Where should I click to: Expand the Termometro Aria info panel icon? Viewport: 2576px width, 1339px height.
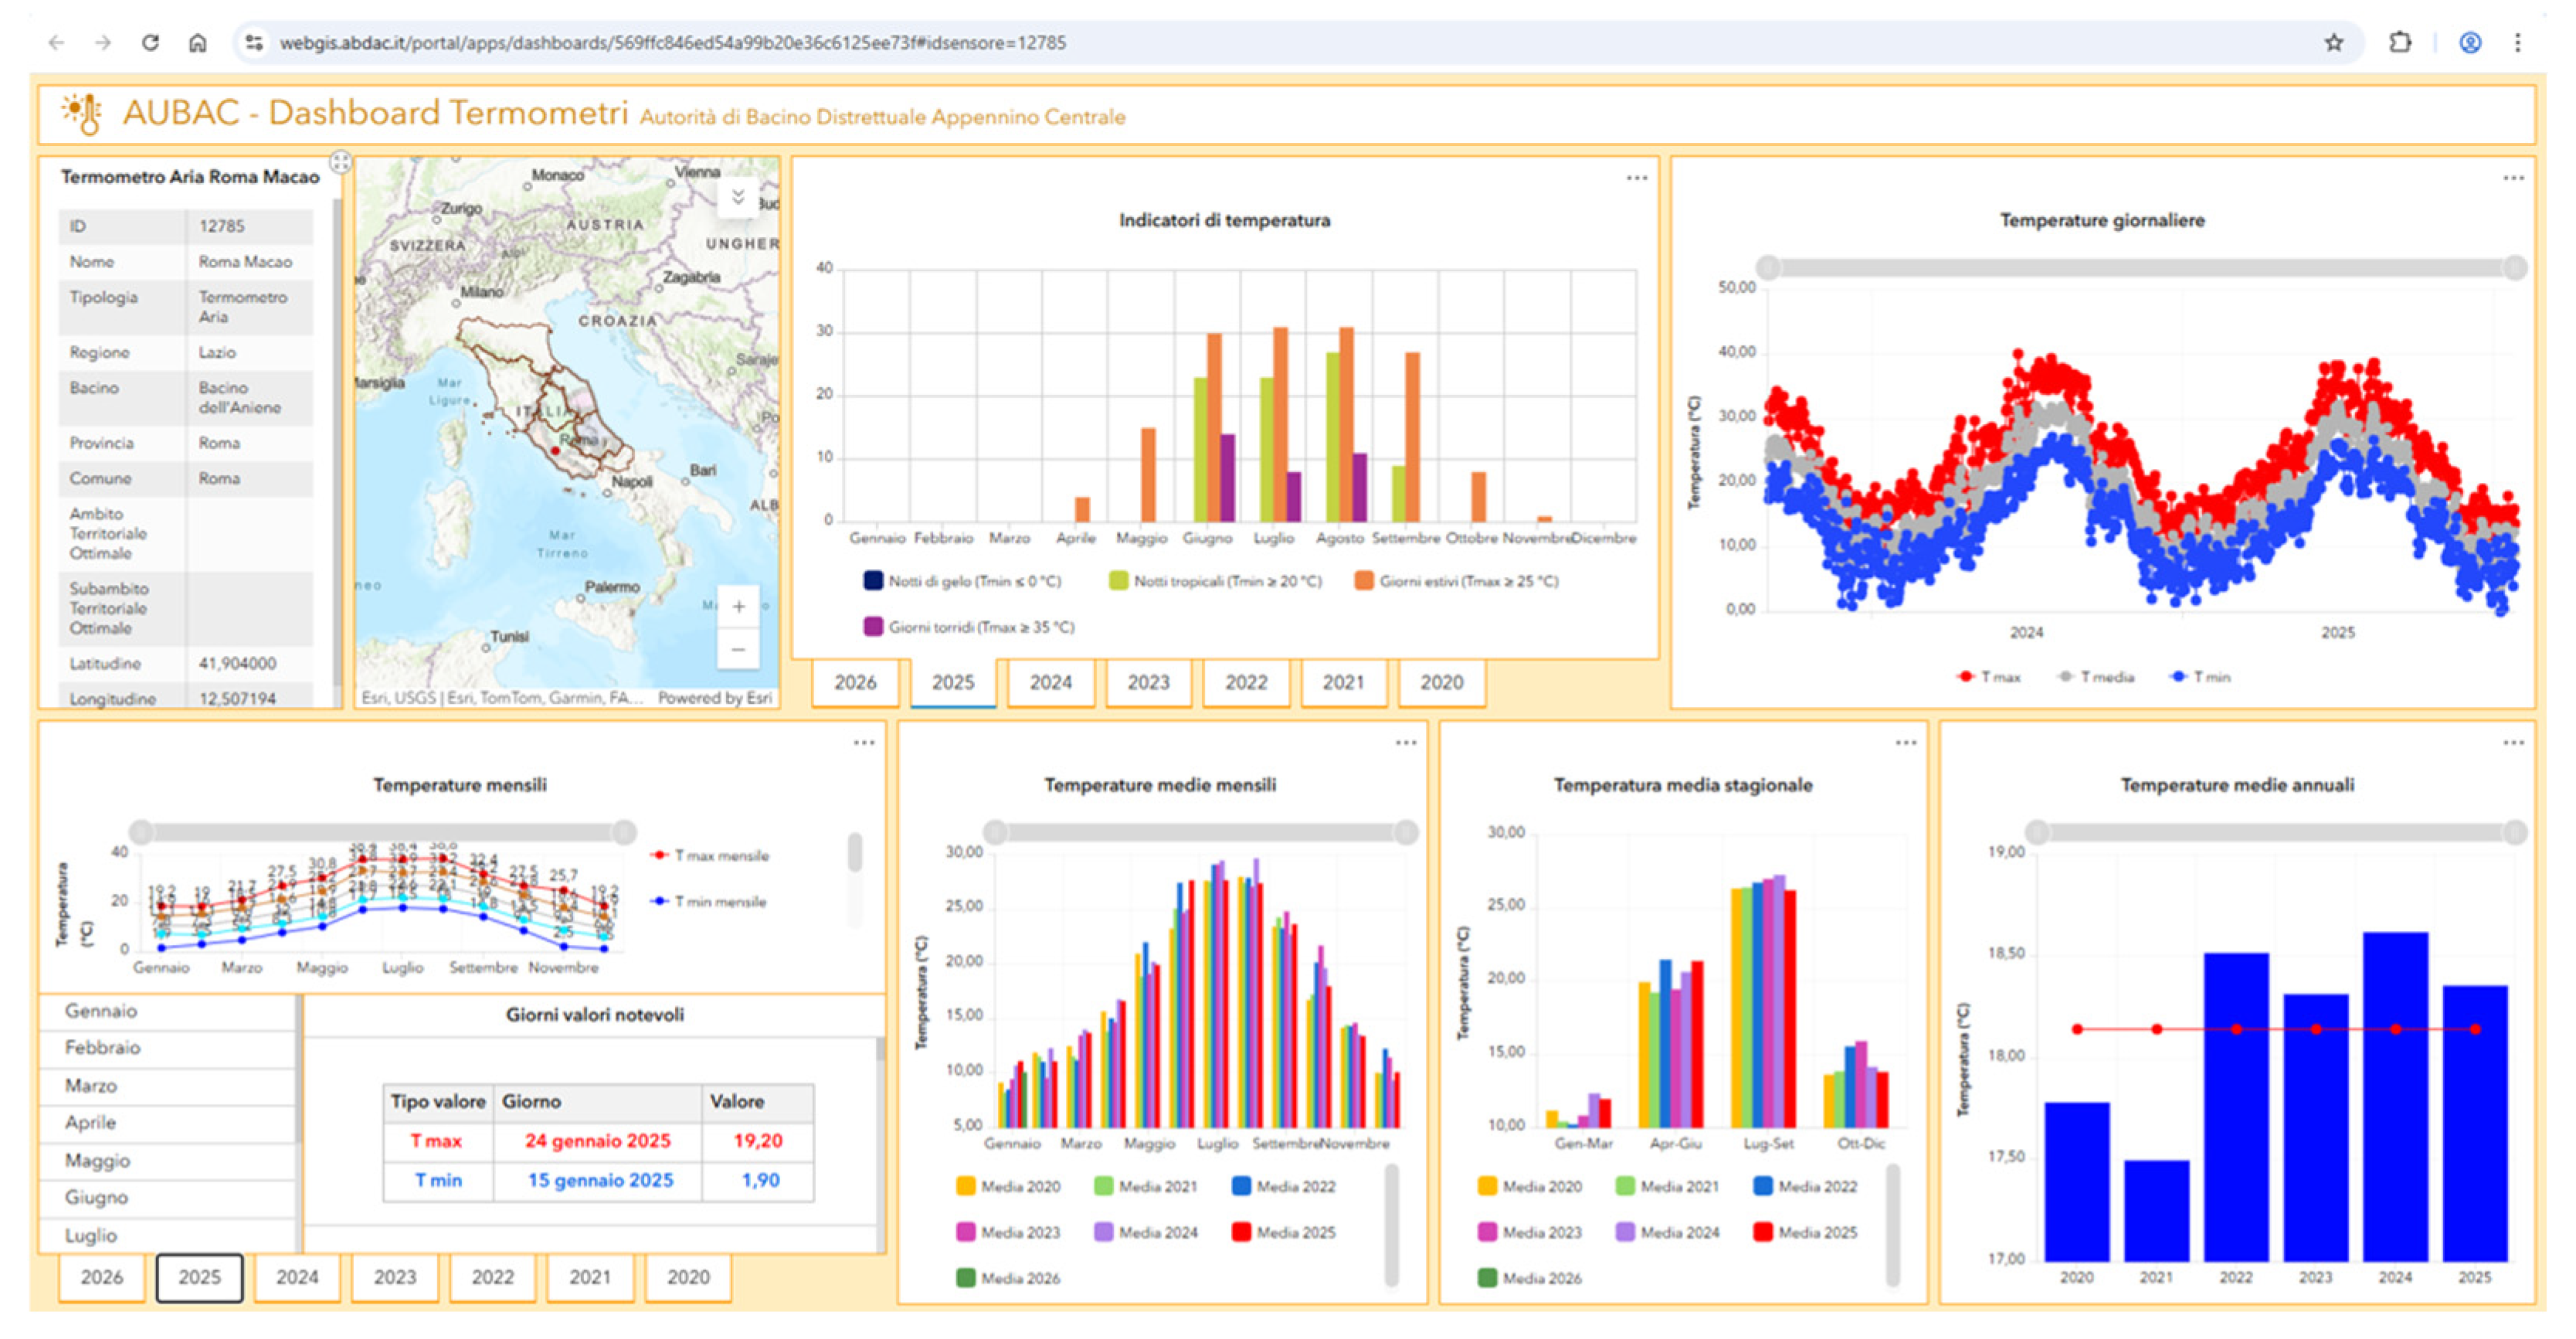point(340,162)
